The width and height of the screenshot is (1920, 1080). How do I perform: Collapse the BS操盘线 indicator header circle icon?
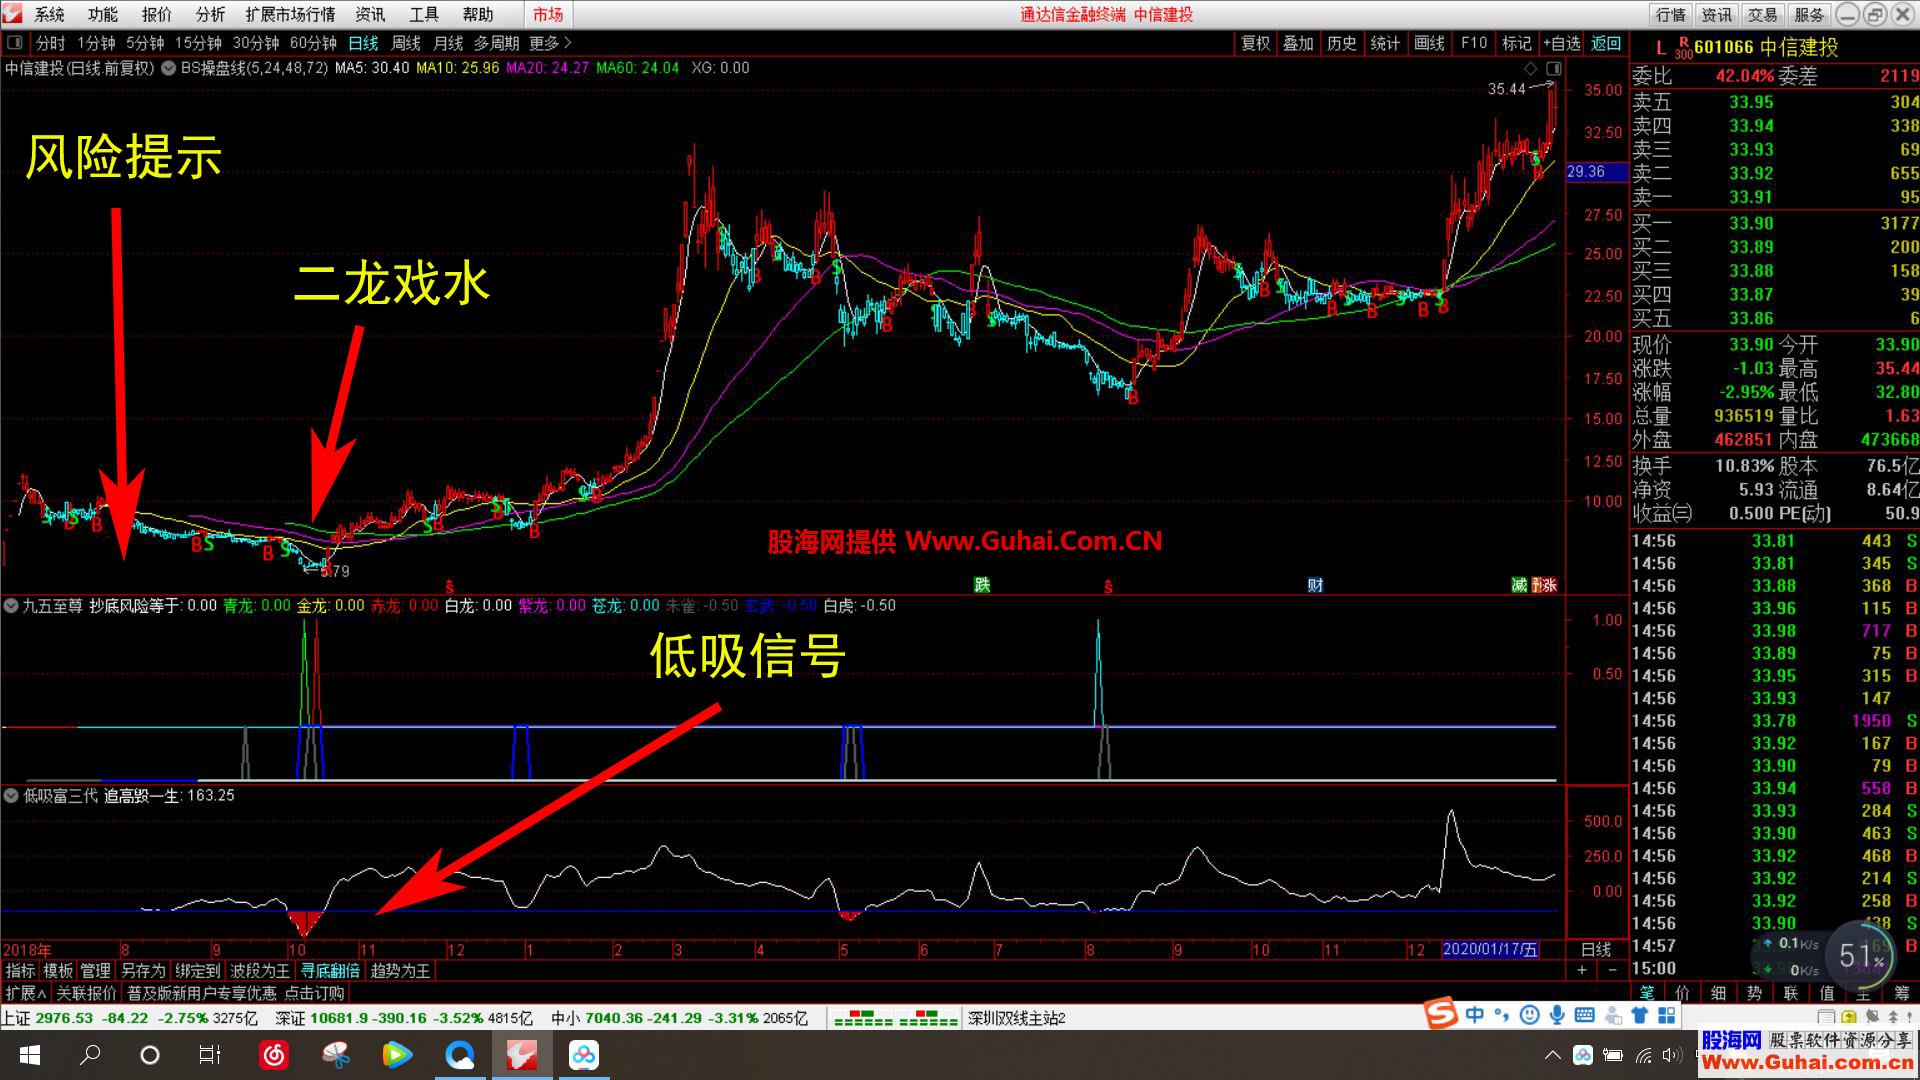click(169, 68)
